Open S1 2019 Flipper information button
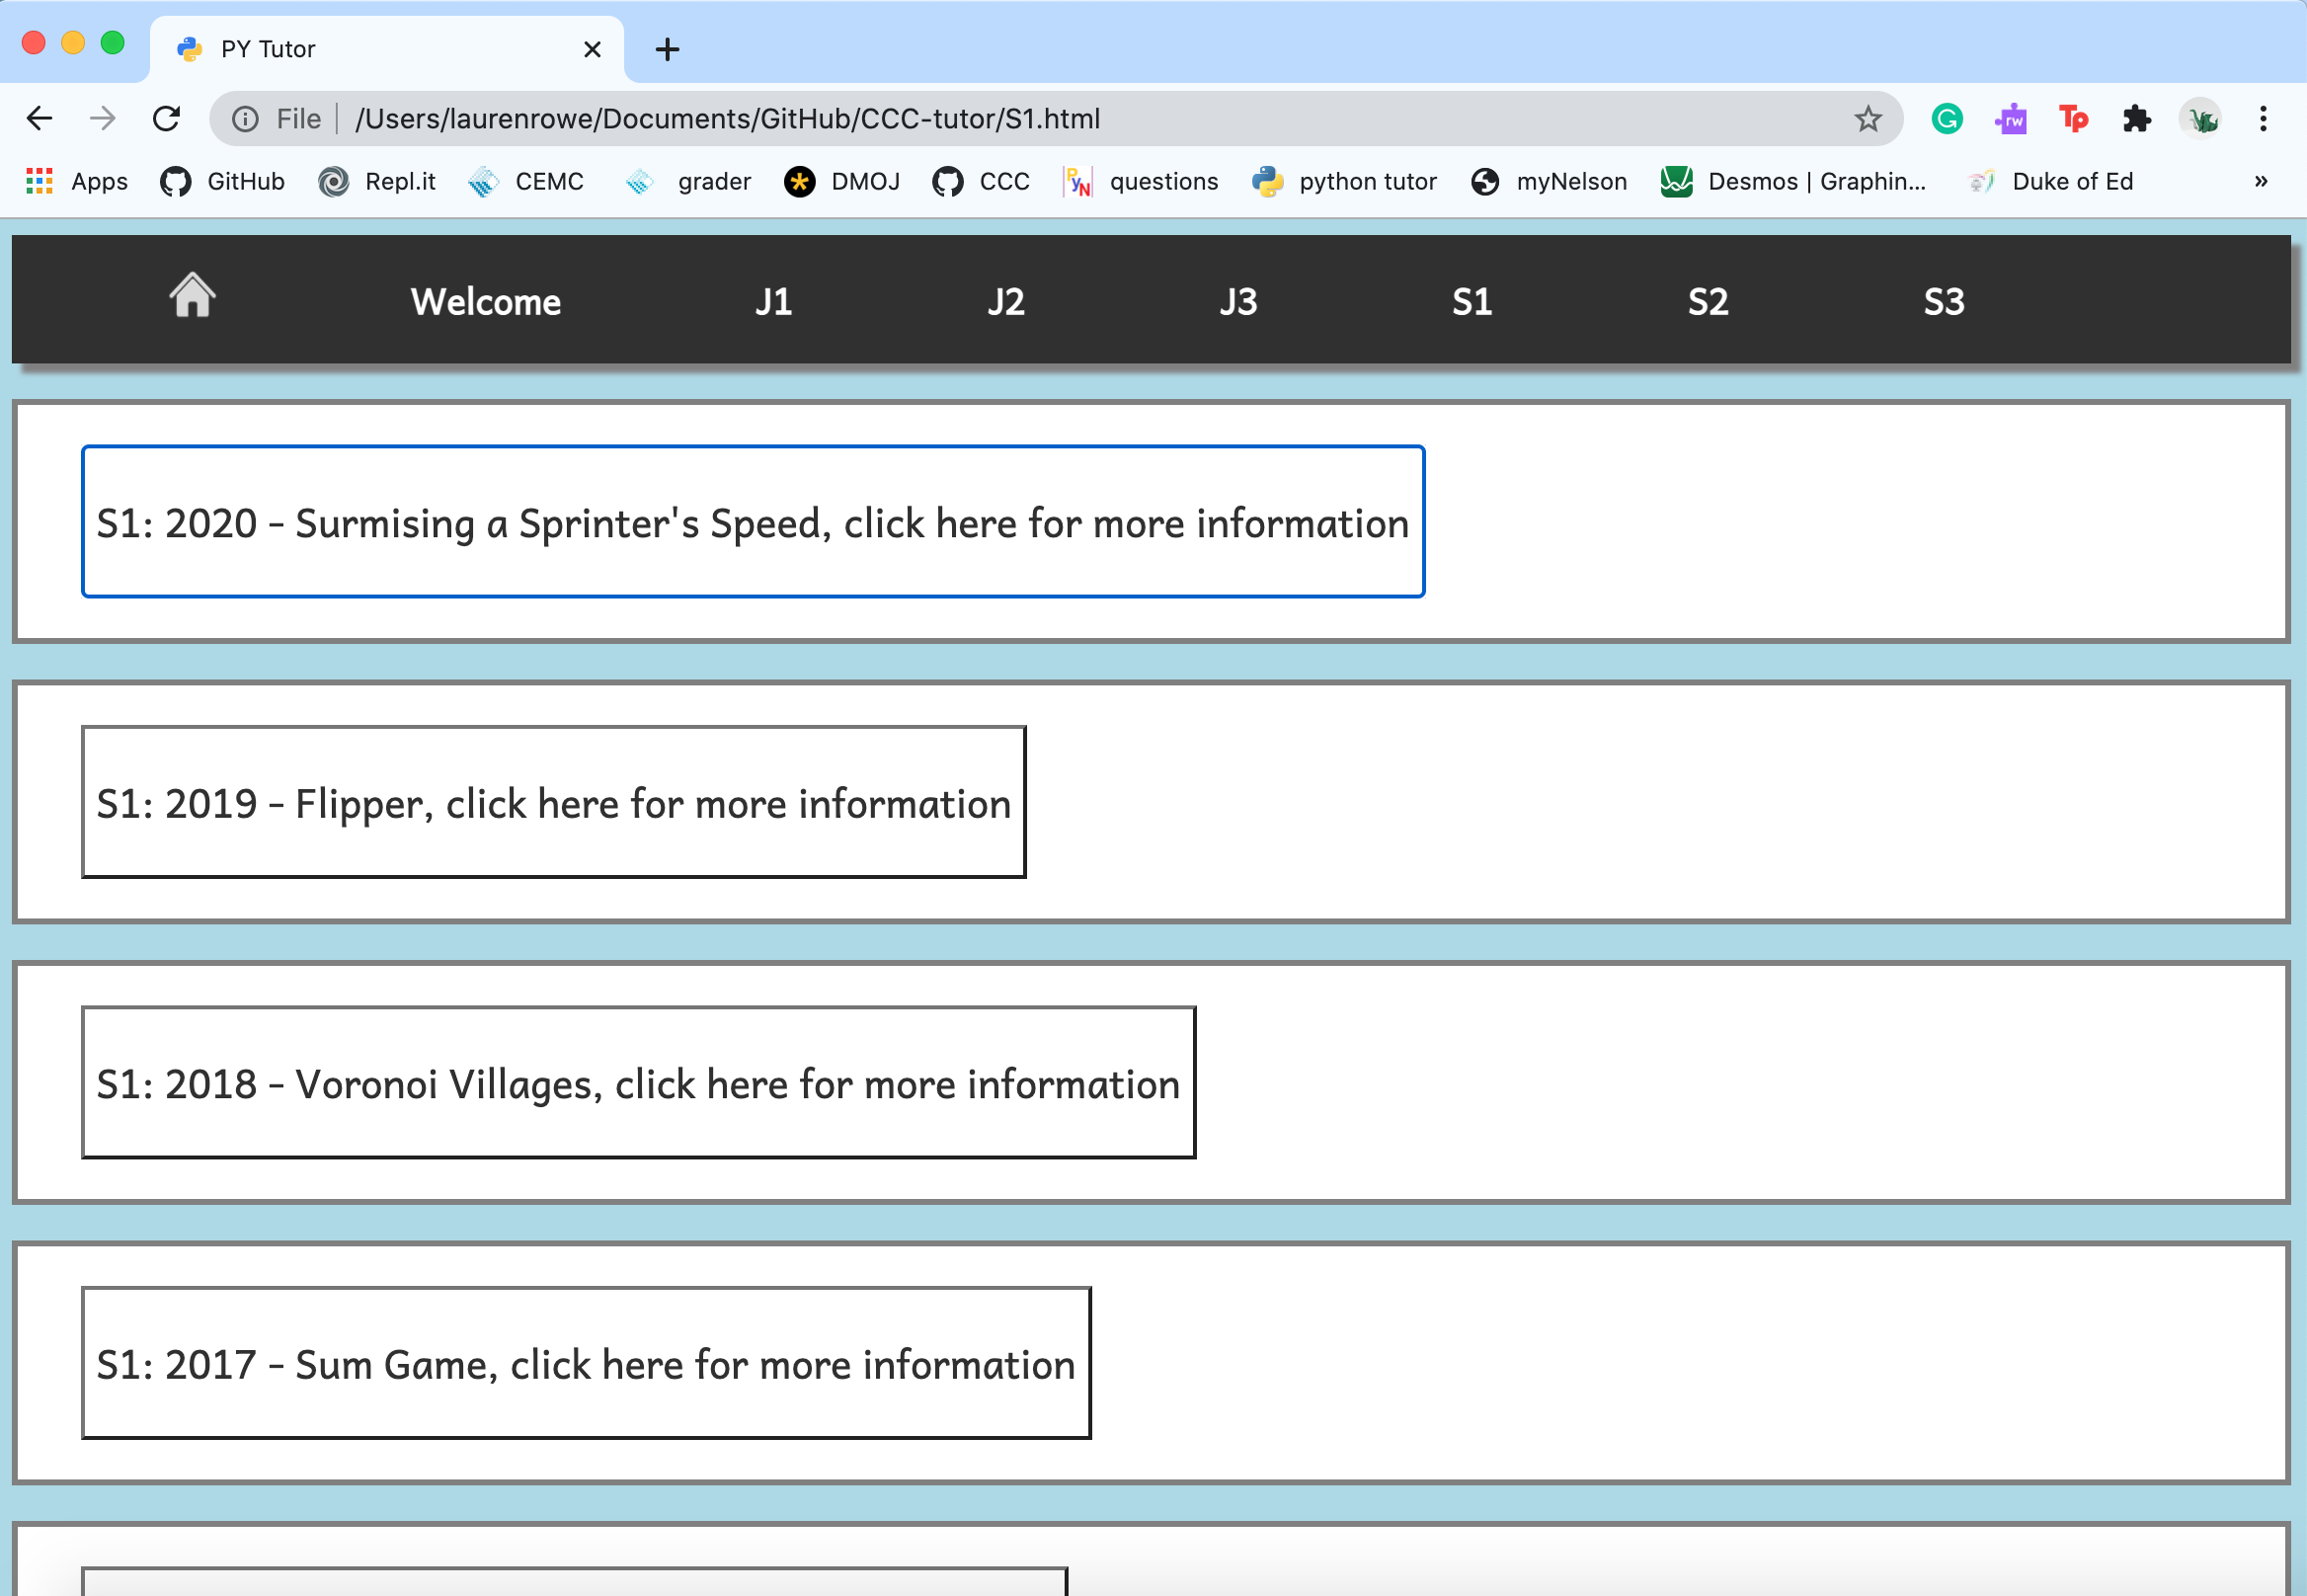 click(553, 802)
